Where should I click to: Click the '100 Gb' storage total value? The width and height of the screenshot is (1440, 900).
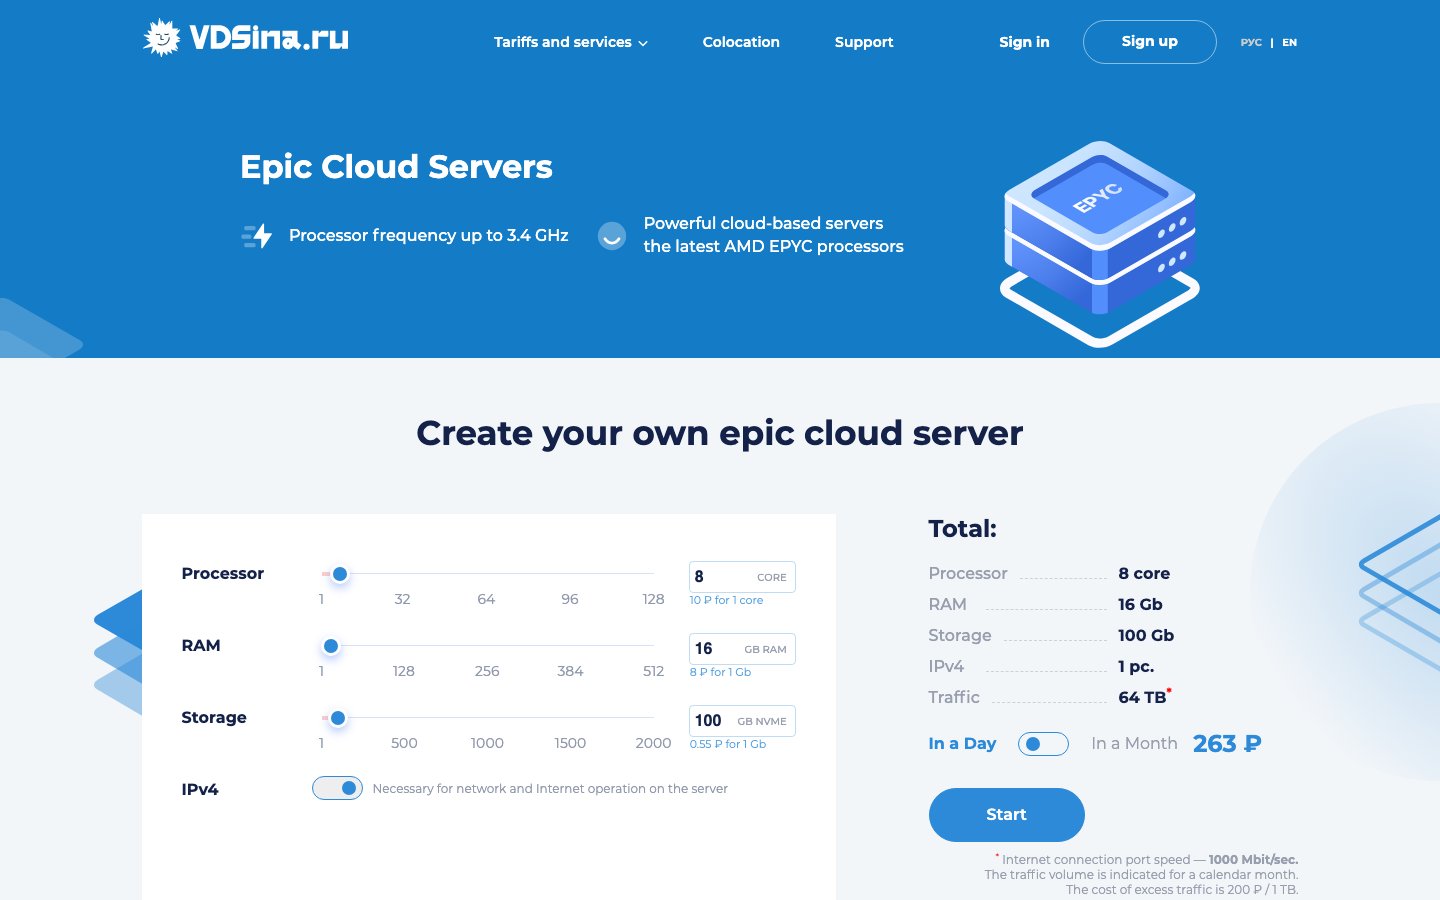(1146, 635)
